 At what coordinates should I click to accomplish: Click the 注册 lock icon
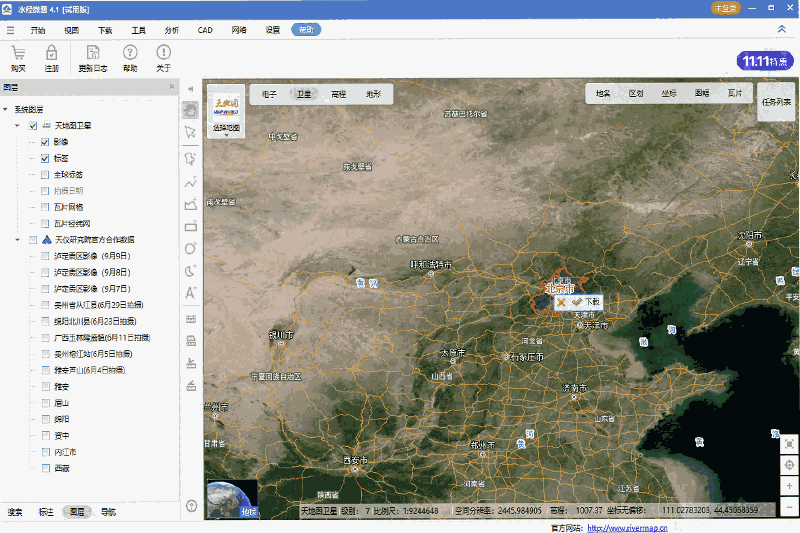coord(51,53)
